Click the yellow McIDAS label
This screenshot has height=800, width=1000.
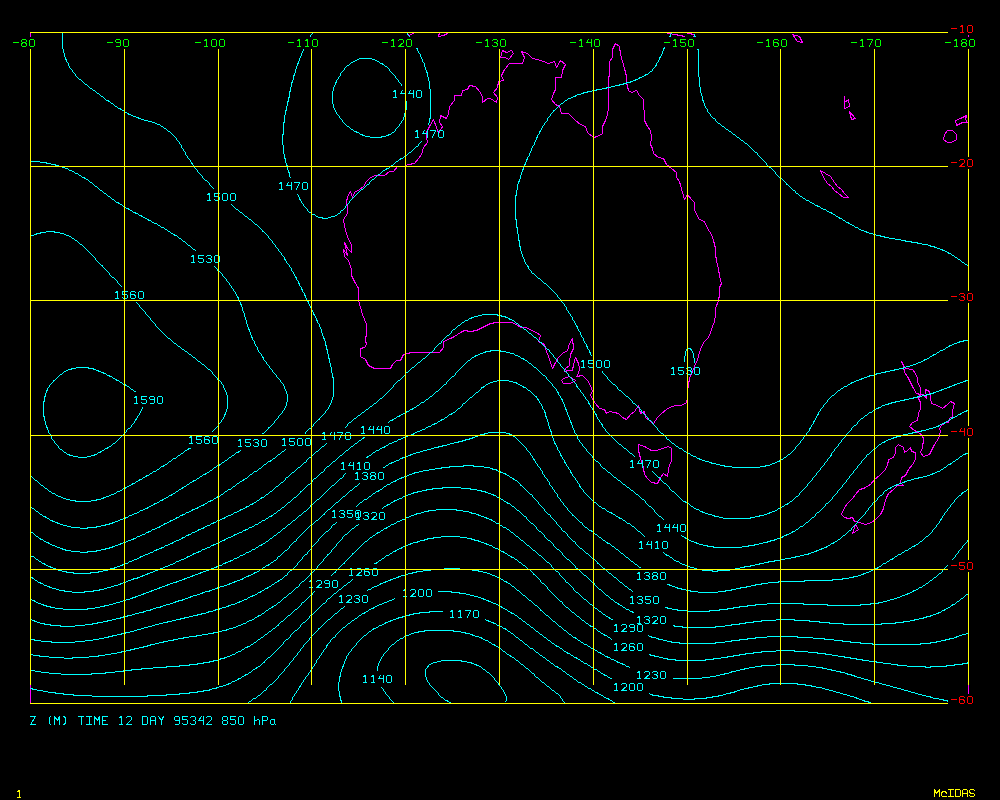tap(953, 793)
